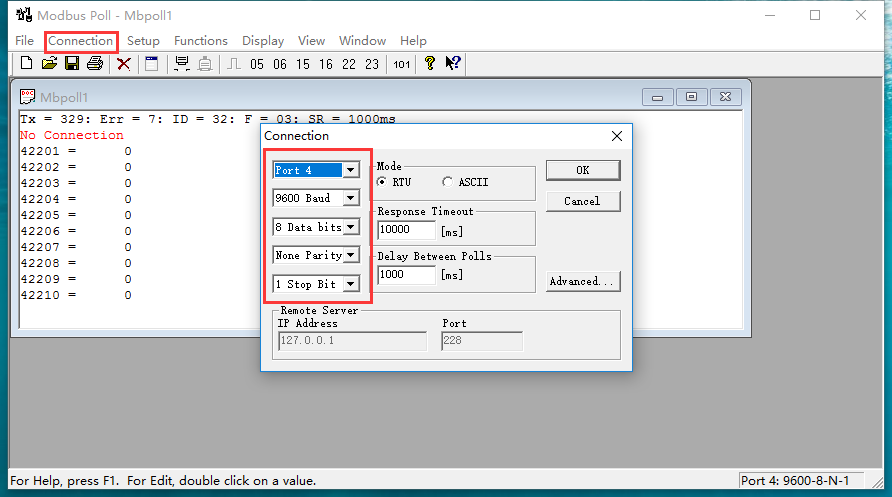Open the Setup menu
Screen dimensions: 892x497
click(x=143, y=41)
